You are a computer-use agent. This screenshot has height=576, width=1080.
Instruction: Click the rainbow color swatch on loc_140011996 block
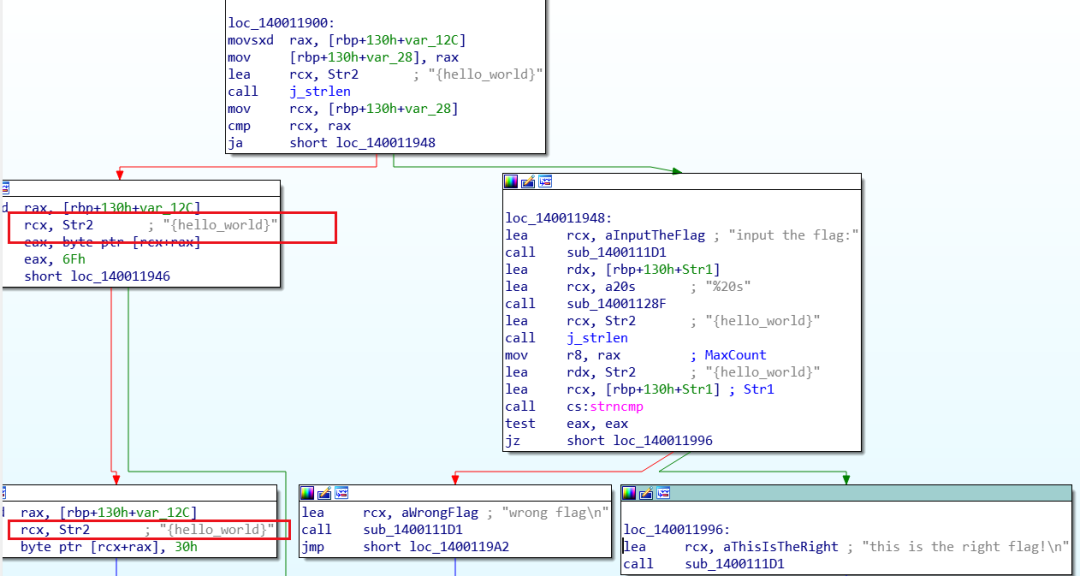pyautogui.click(x=629, y=493)
